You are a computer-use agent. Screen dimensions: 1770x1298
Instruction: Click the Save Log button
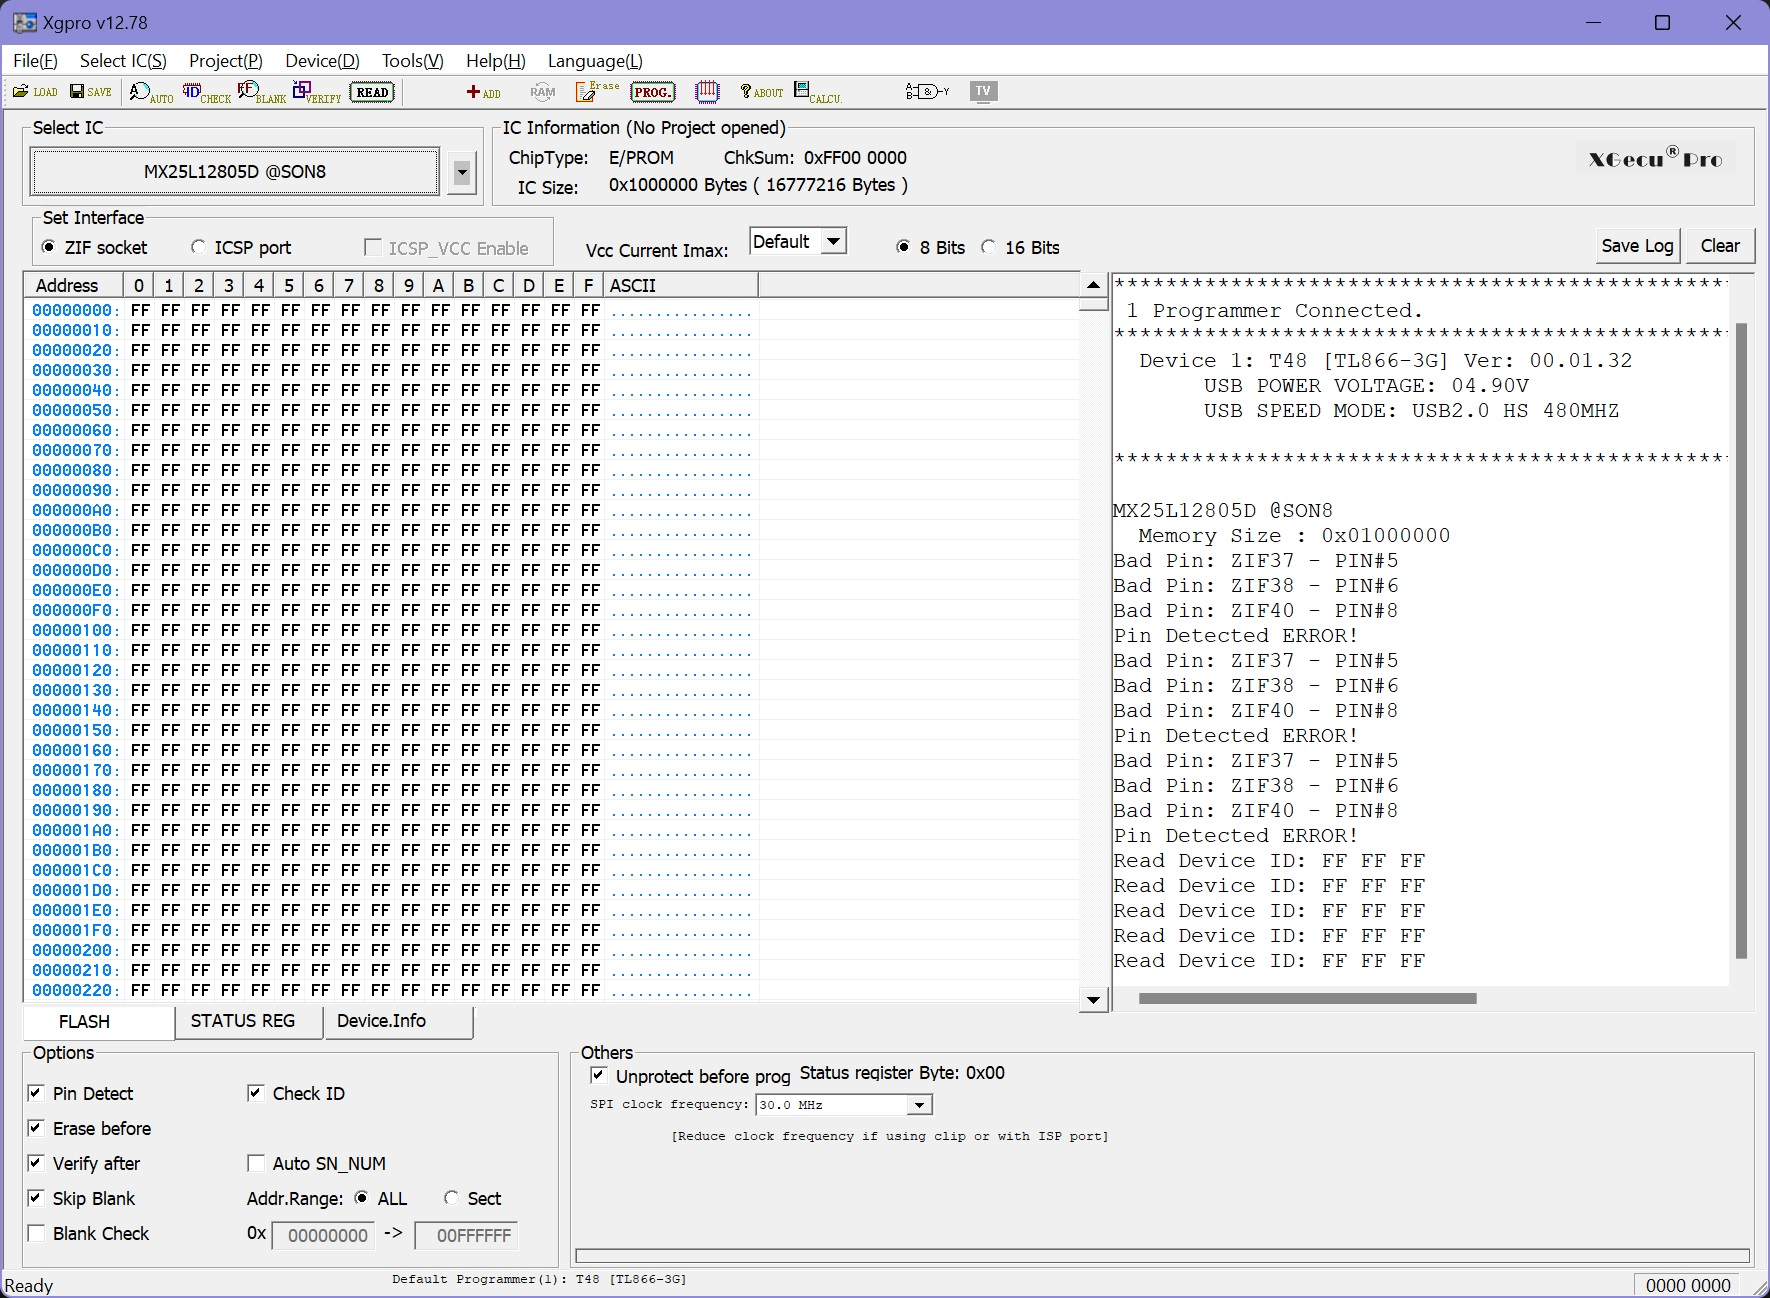coord(1637,246)
